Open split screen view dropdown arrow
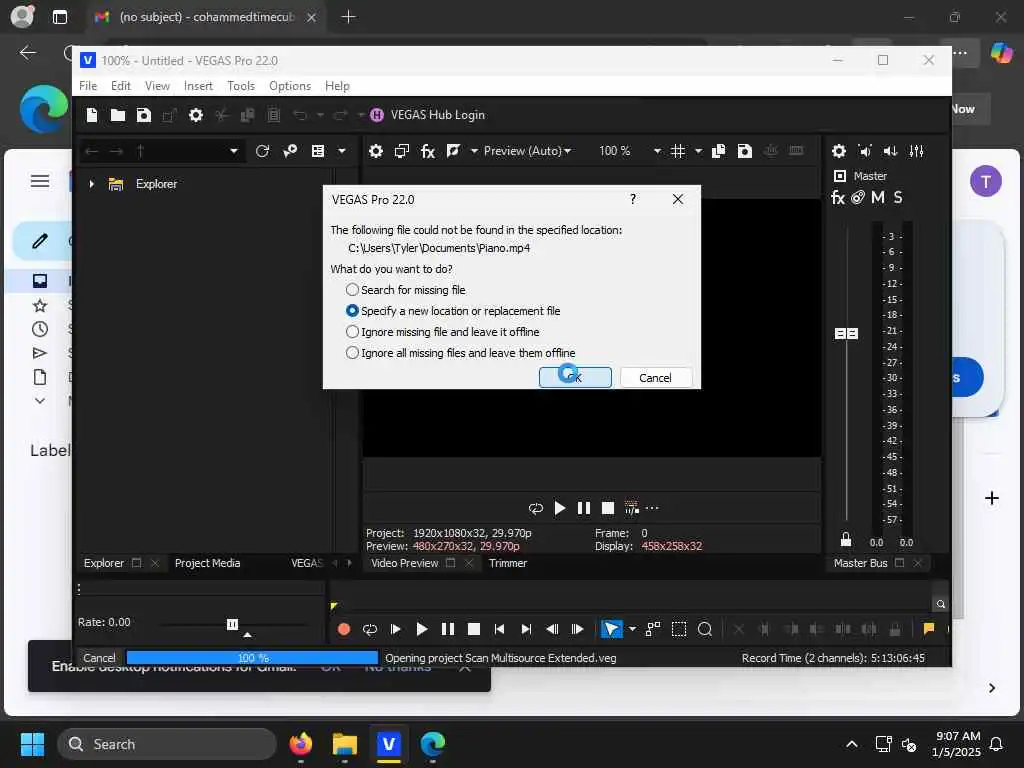The height and width of the screenshot is (768, 1024). [x=474, y=151]
